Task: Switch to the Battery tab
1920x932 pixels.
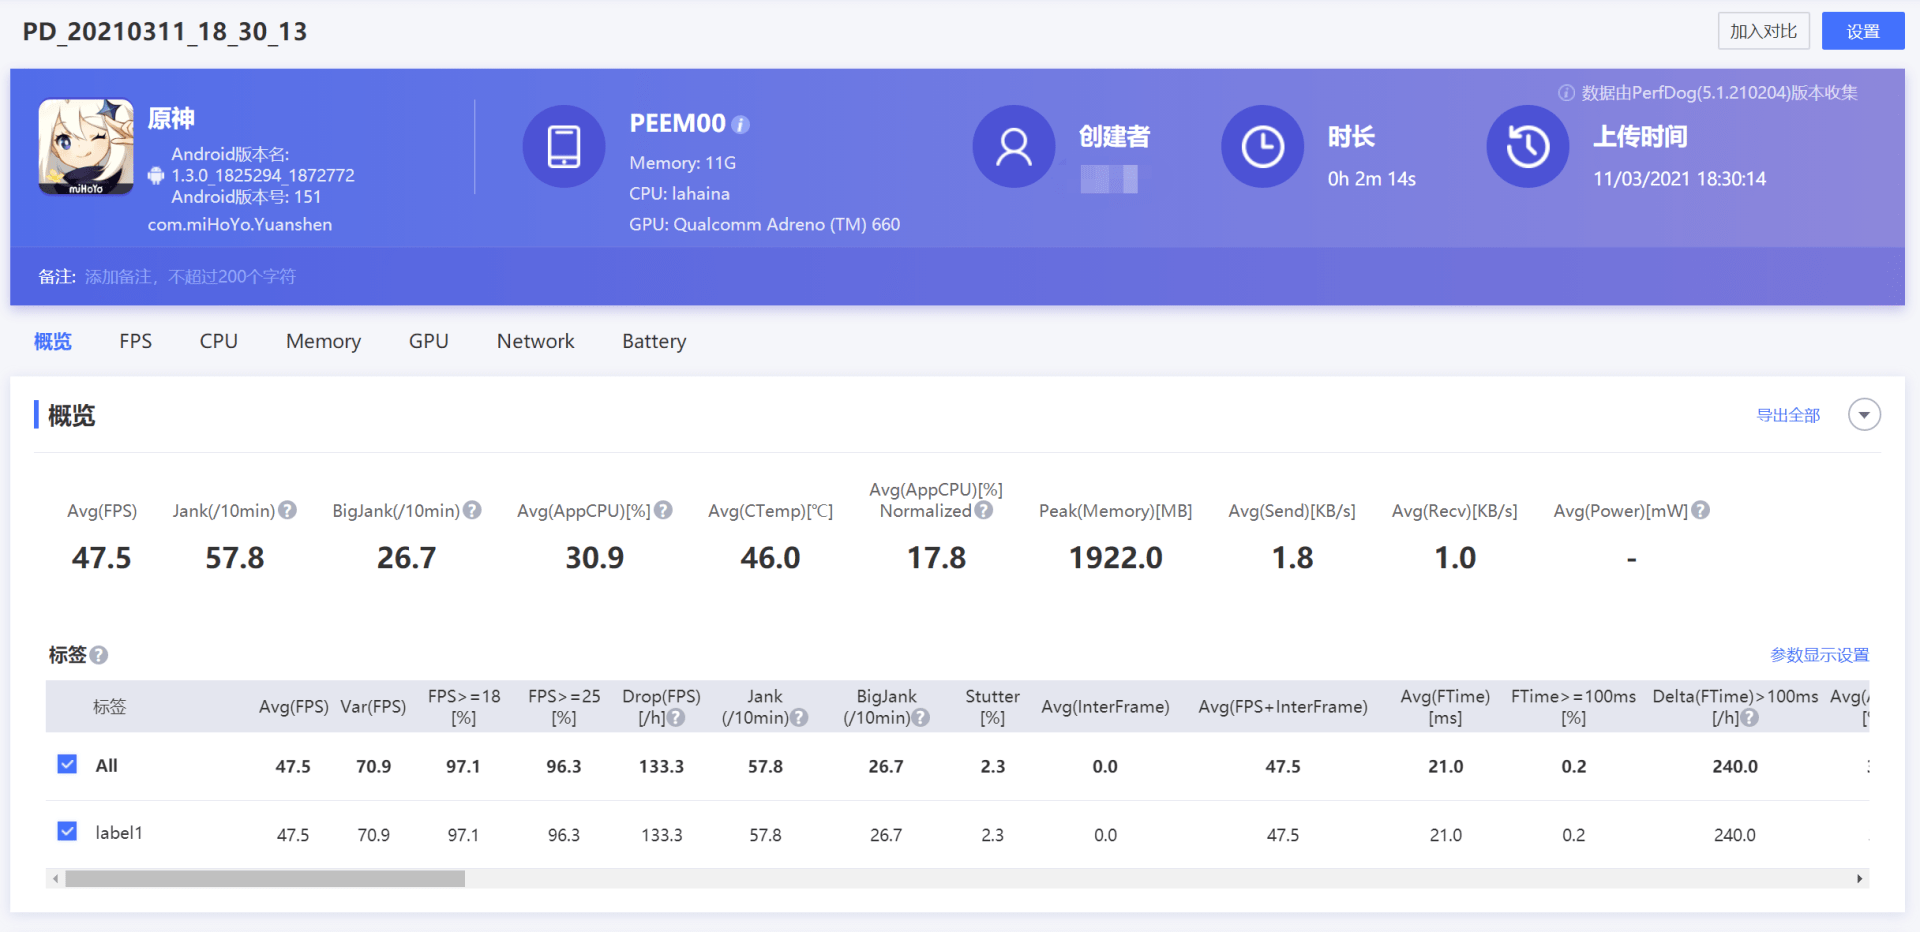Action: (654, 342)
